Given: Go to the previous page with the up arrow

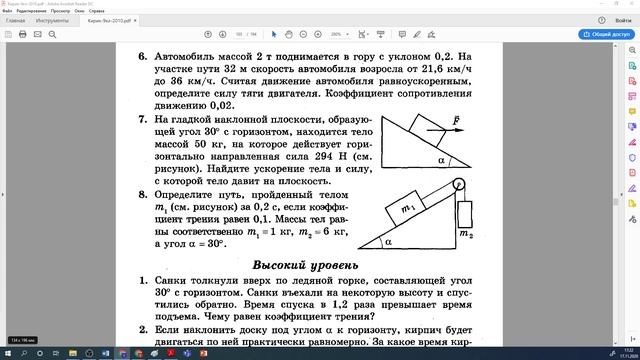Looking at the screenshot, I should (208, 35).
